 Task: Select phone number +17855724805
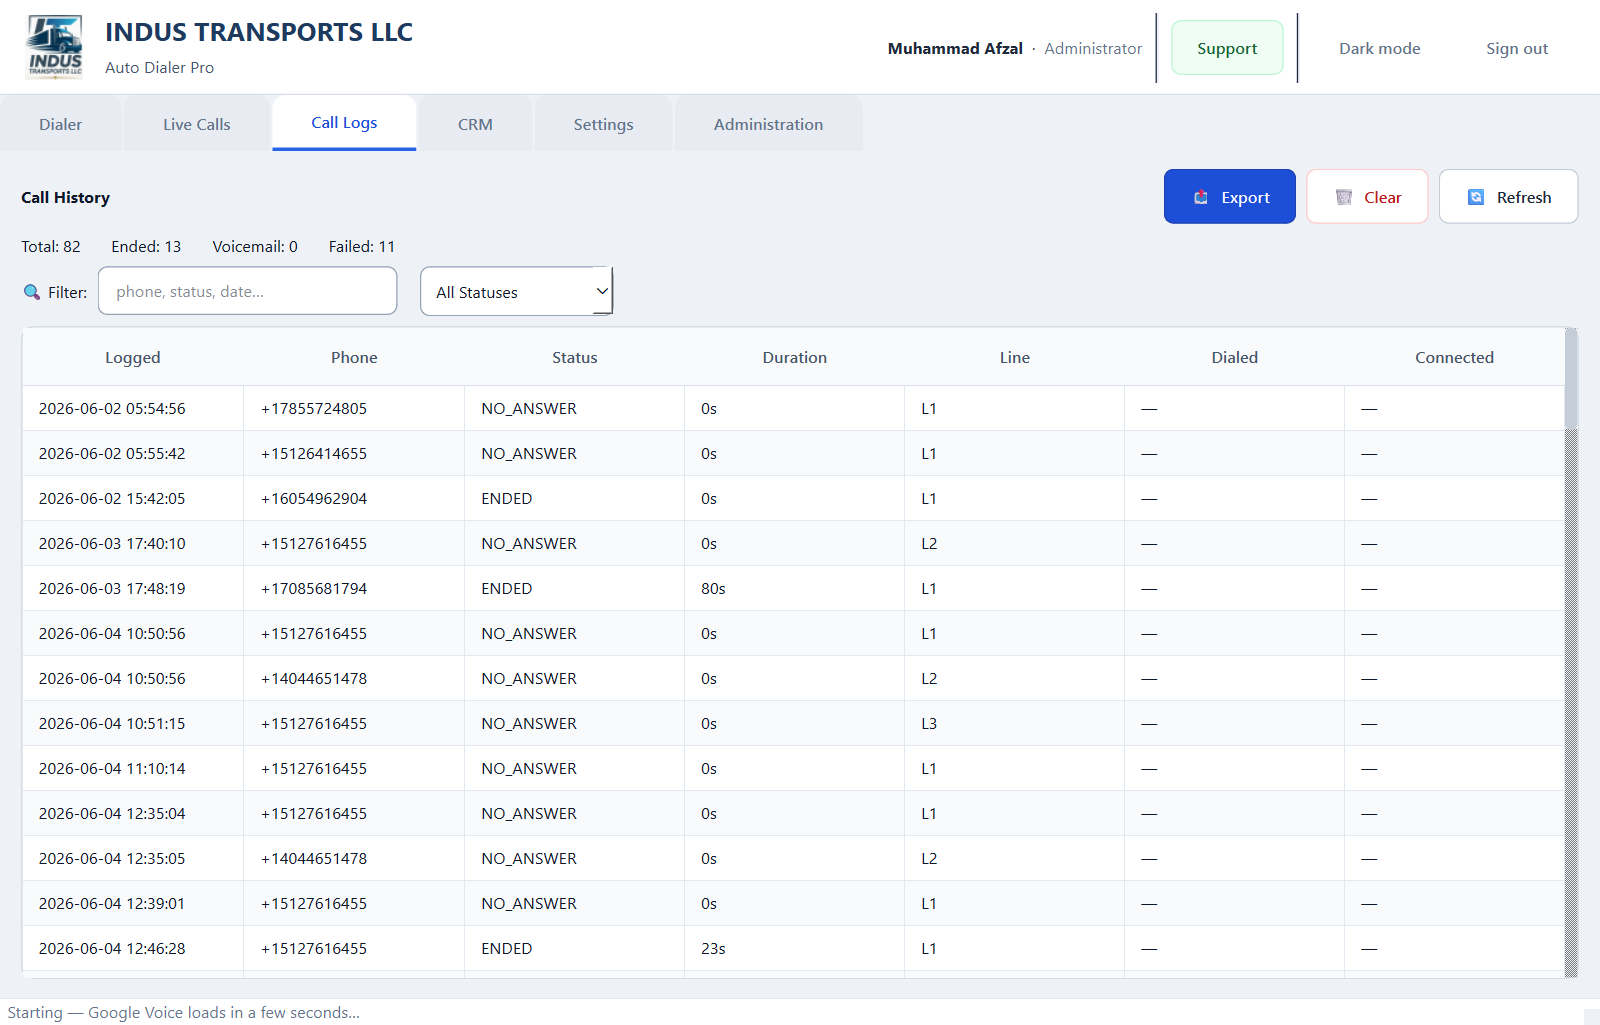point(314,408)
